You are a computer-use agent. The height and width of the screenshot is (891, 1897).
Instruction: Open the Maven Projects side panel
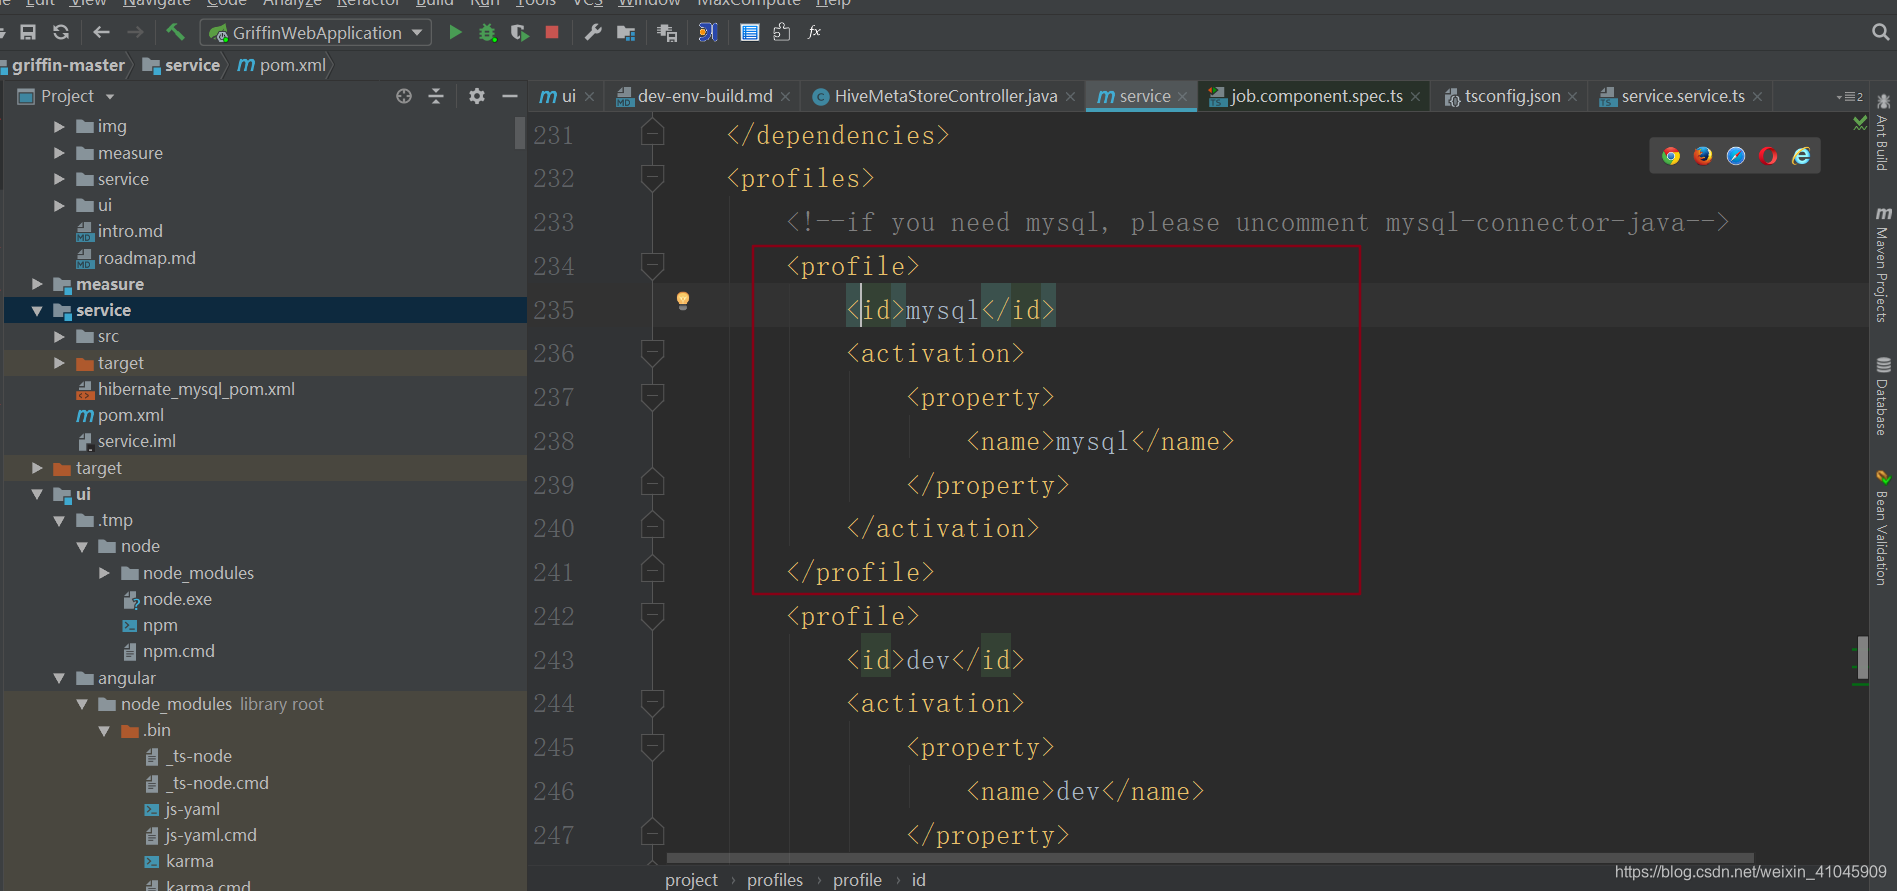[1883, 264]
